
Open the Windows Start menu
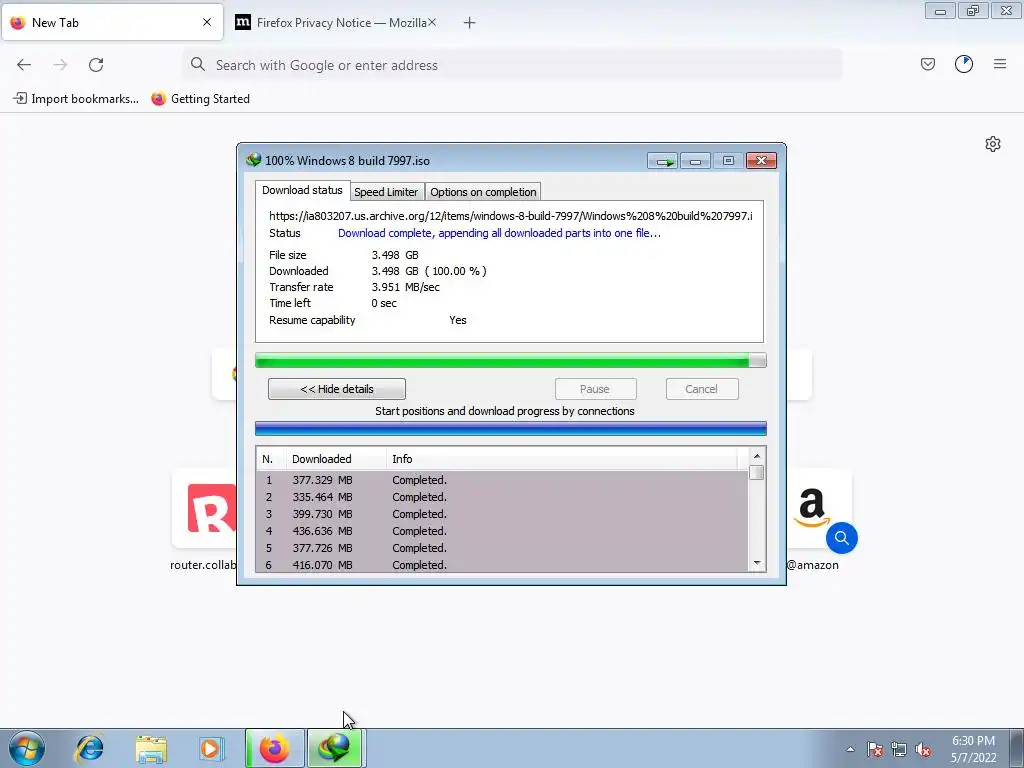(x=27, y=748)
